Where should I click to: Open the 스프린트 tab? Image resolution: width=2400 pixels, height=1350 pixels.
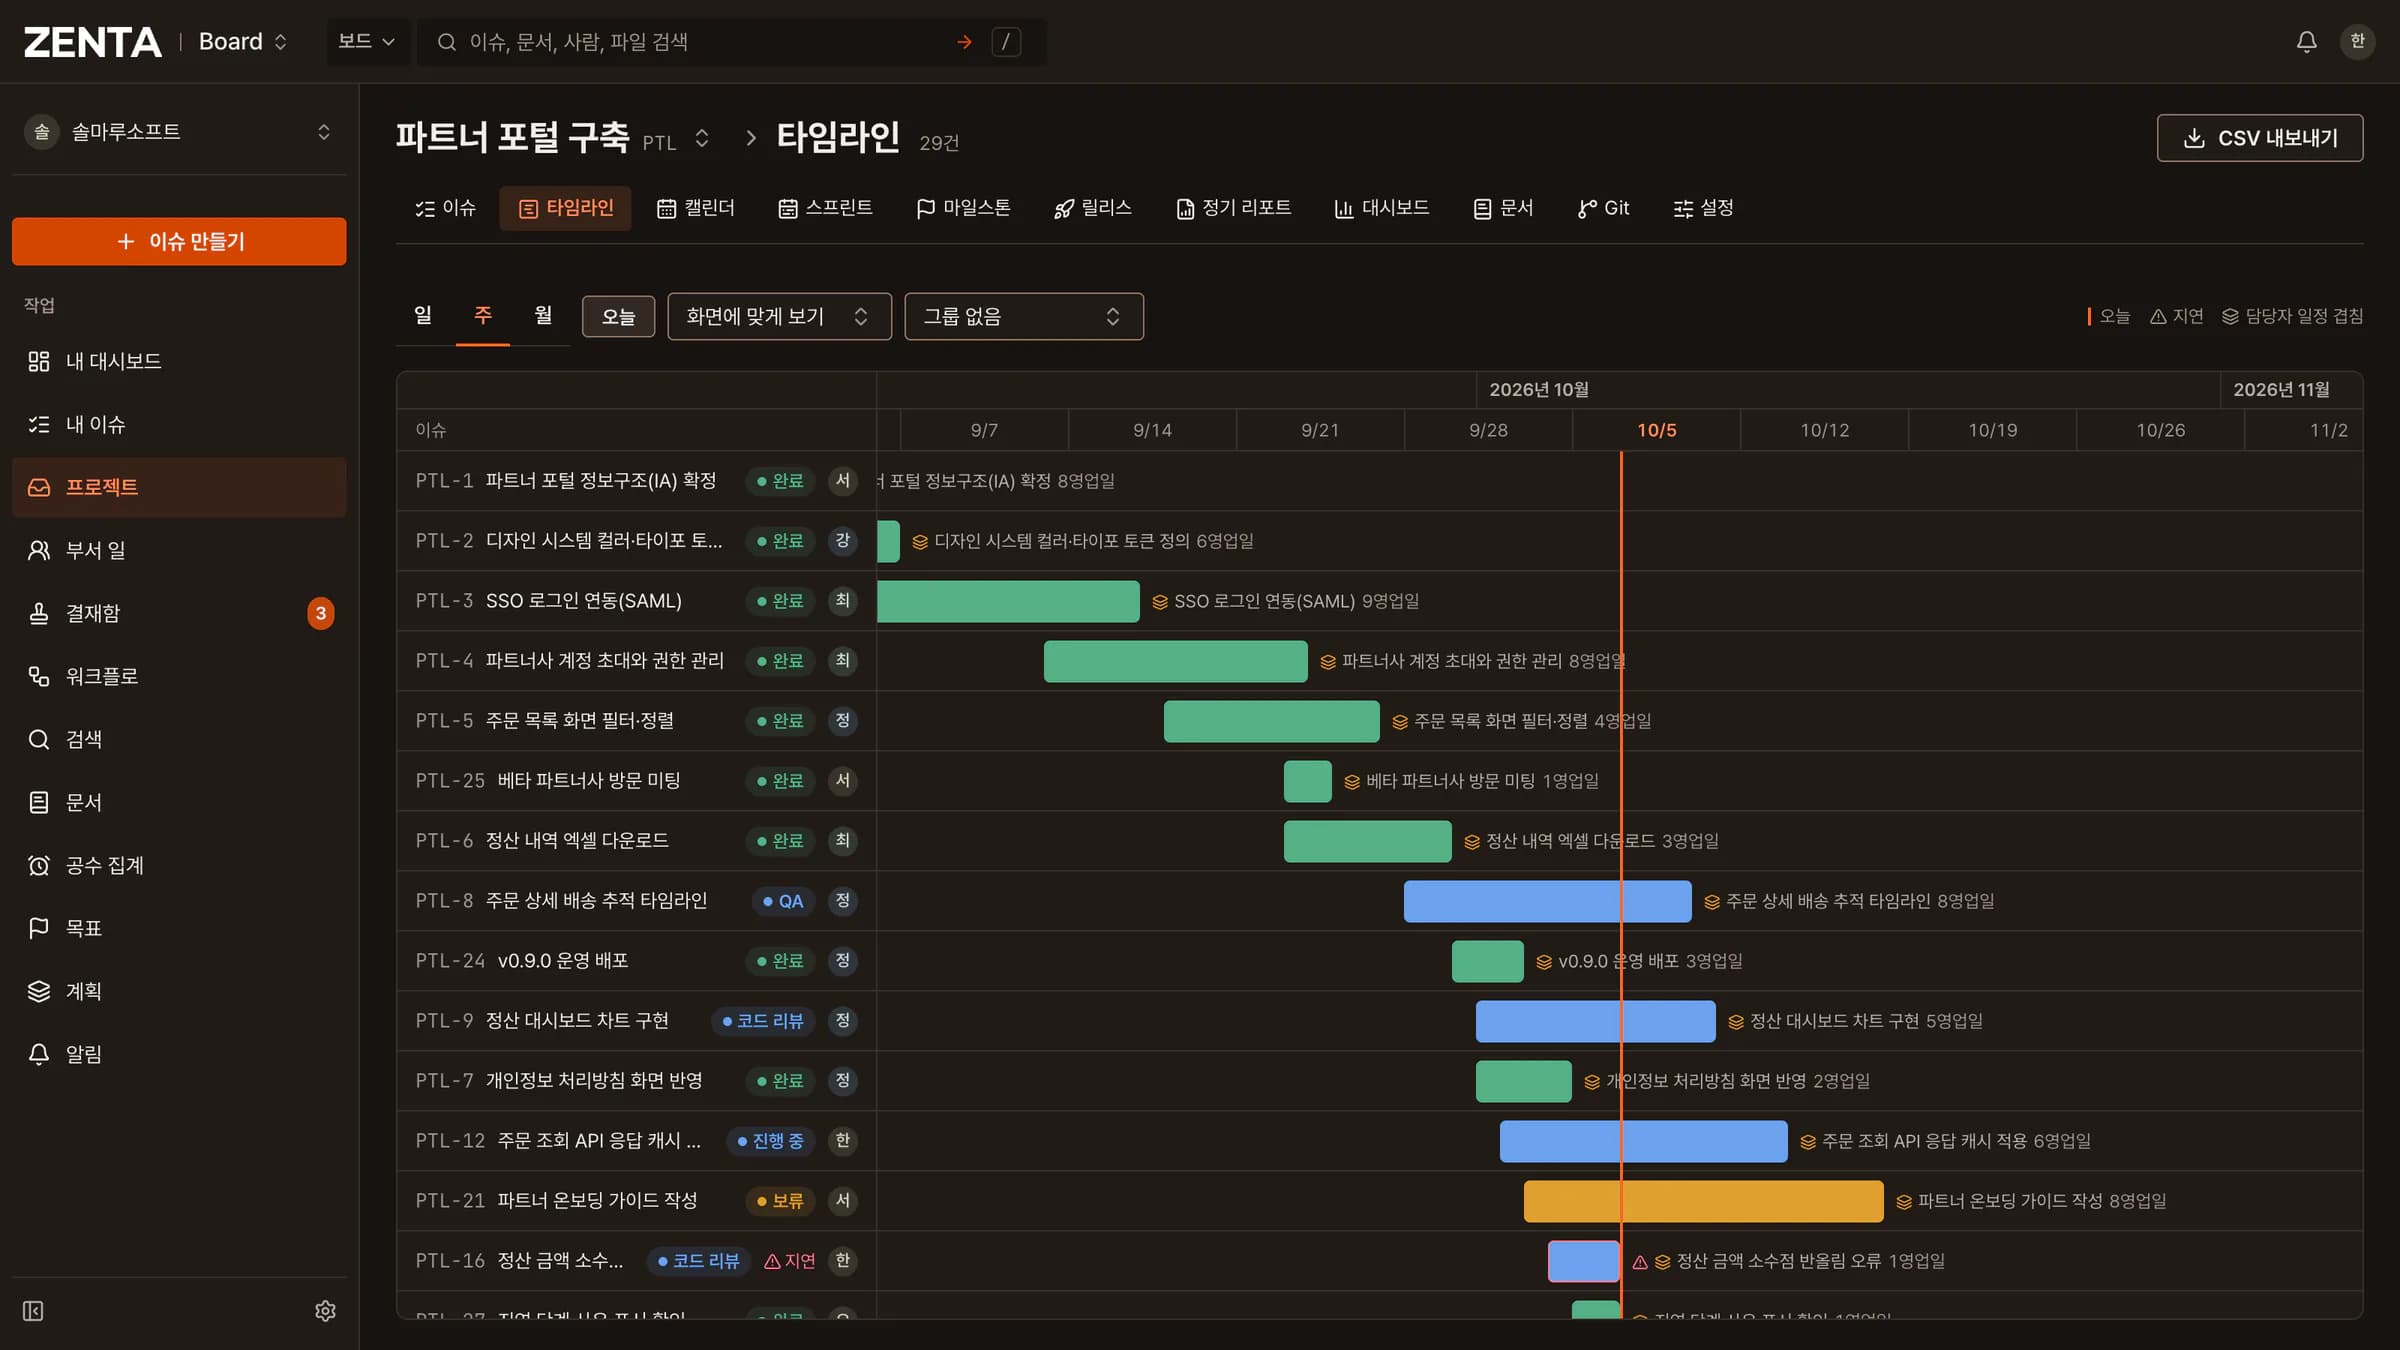826,208
